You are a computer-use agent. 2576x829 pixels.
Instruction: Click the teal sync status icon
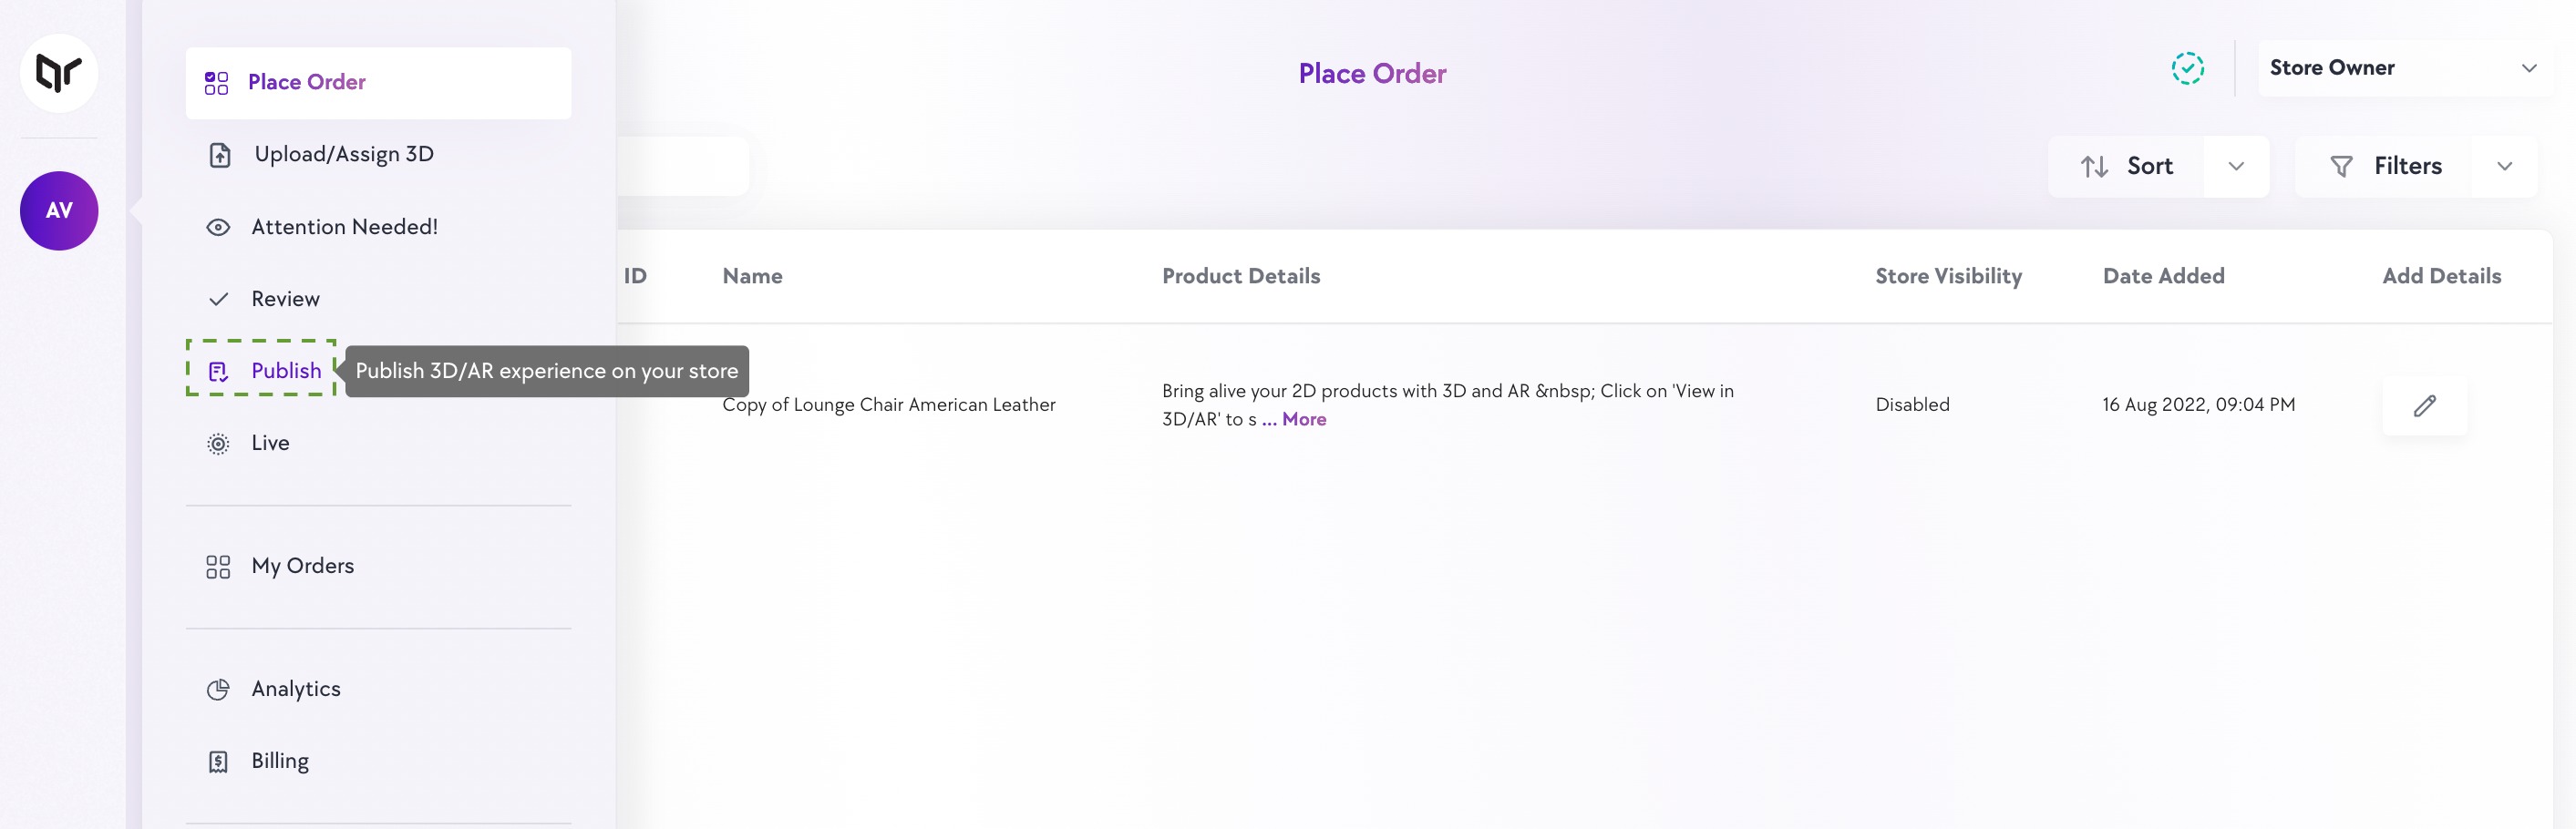tap(2187, 68)
